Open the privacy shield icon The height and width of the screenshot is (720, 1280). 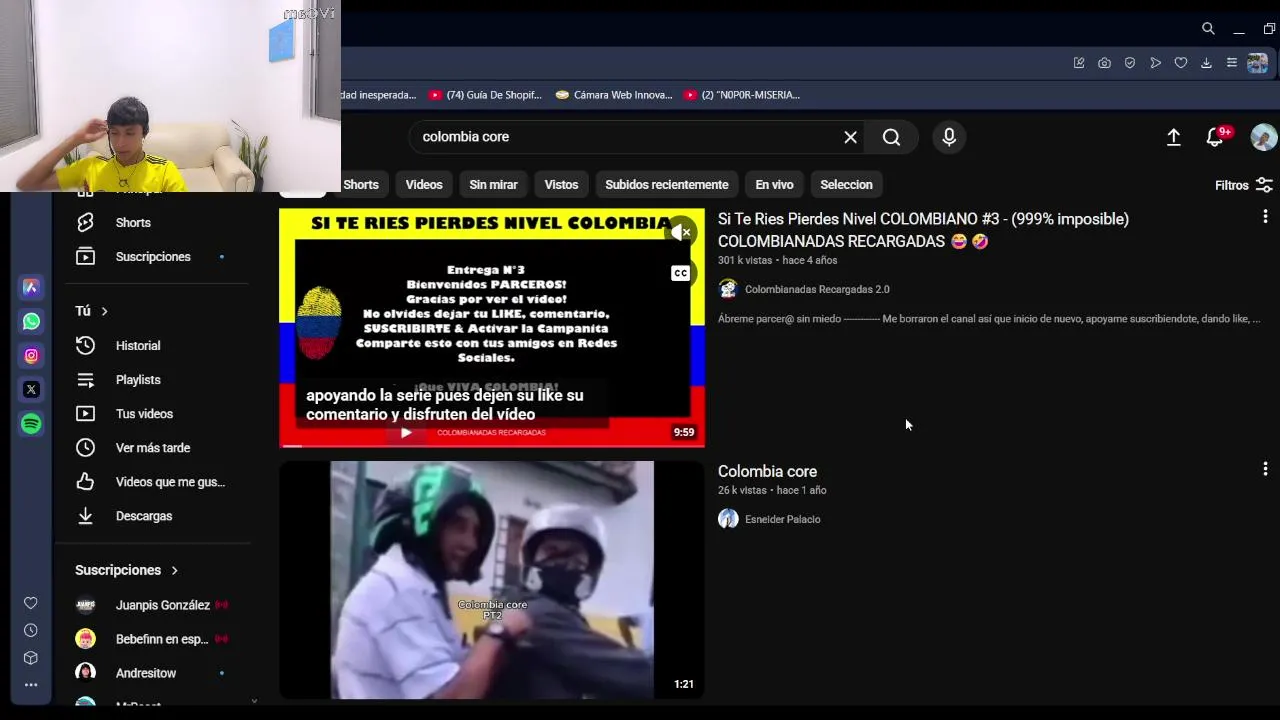(x=1130, y=63)
